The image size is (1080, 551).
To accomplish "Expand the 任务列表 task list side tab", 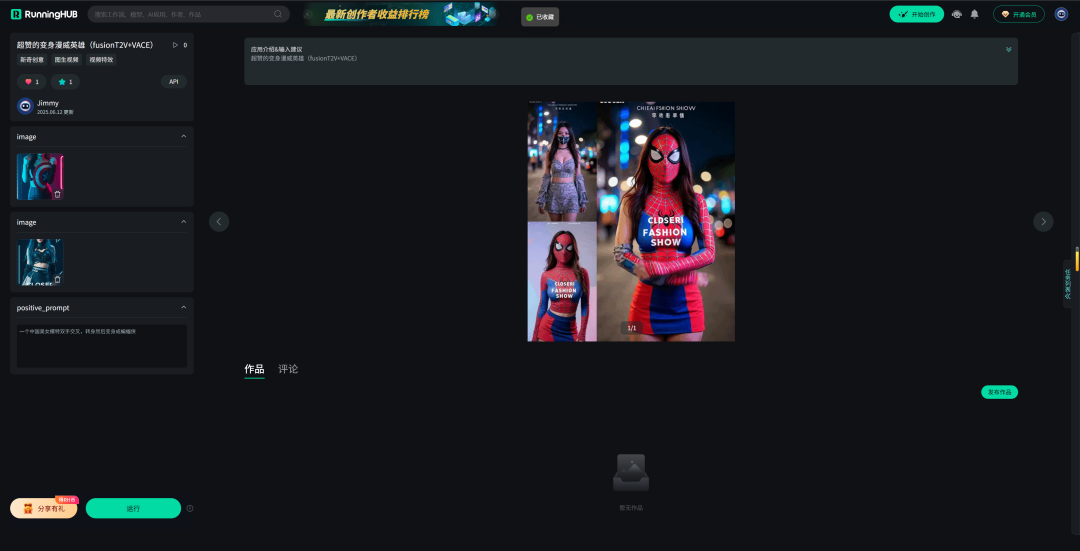I will point(1068,283).
